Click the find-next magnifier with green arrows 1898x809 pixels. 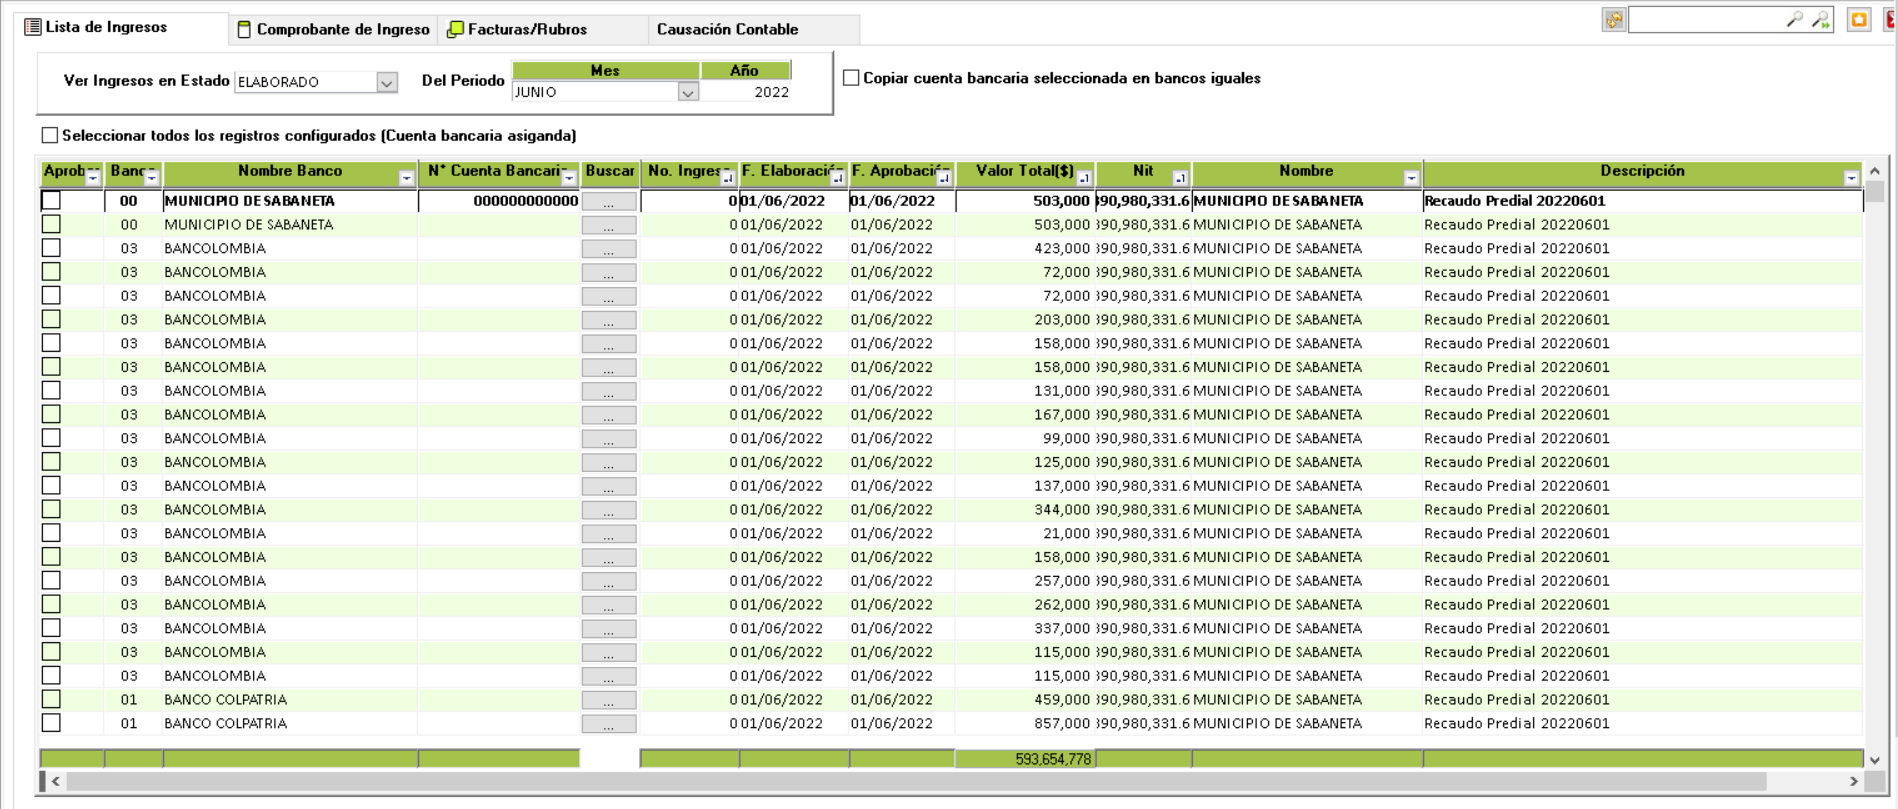pos(1821,20)
